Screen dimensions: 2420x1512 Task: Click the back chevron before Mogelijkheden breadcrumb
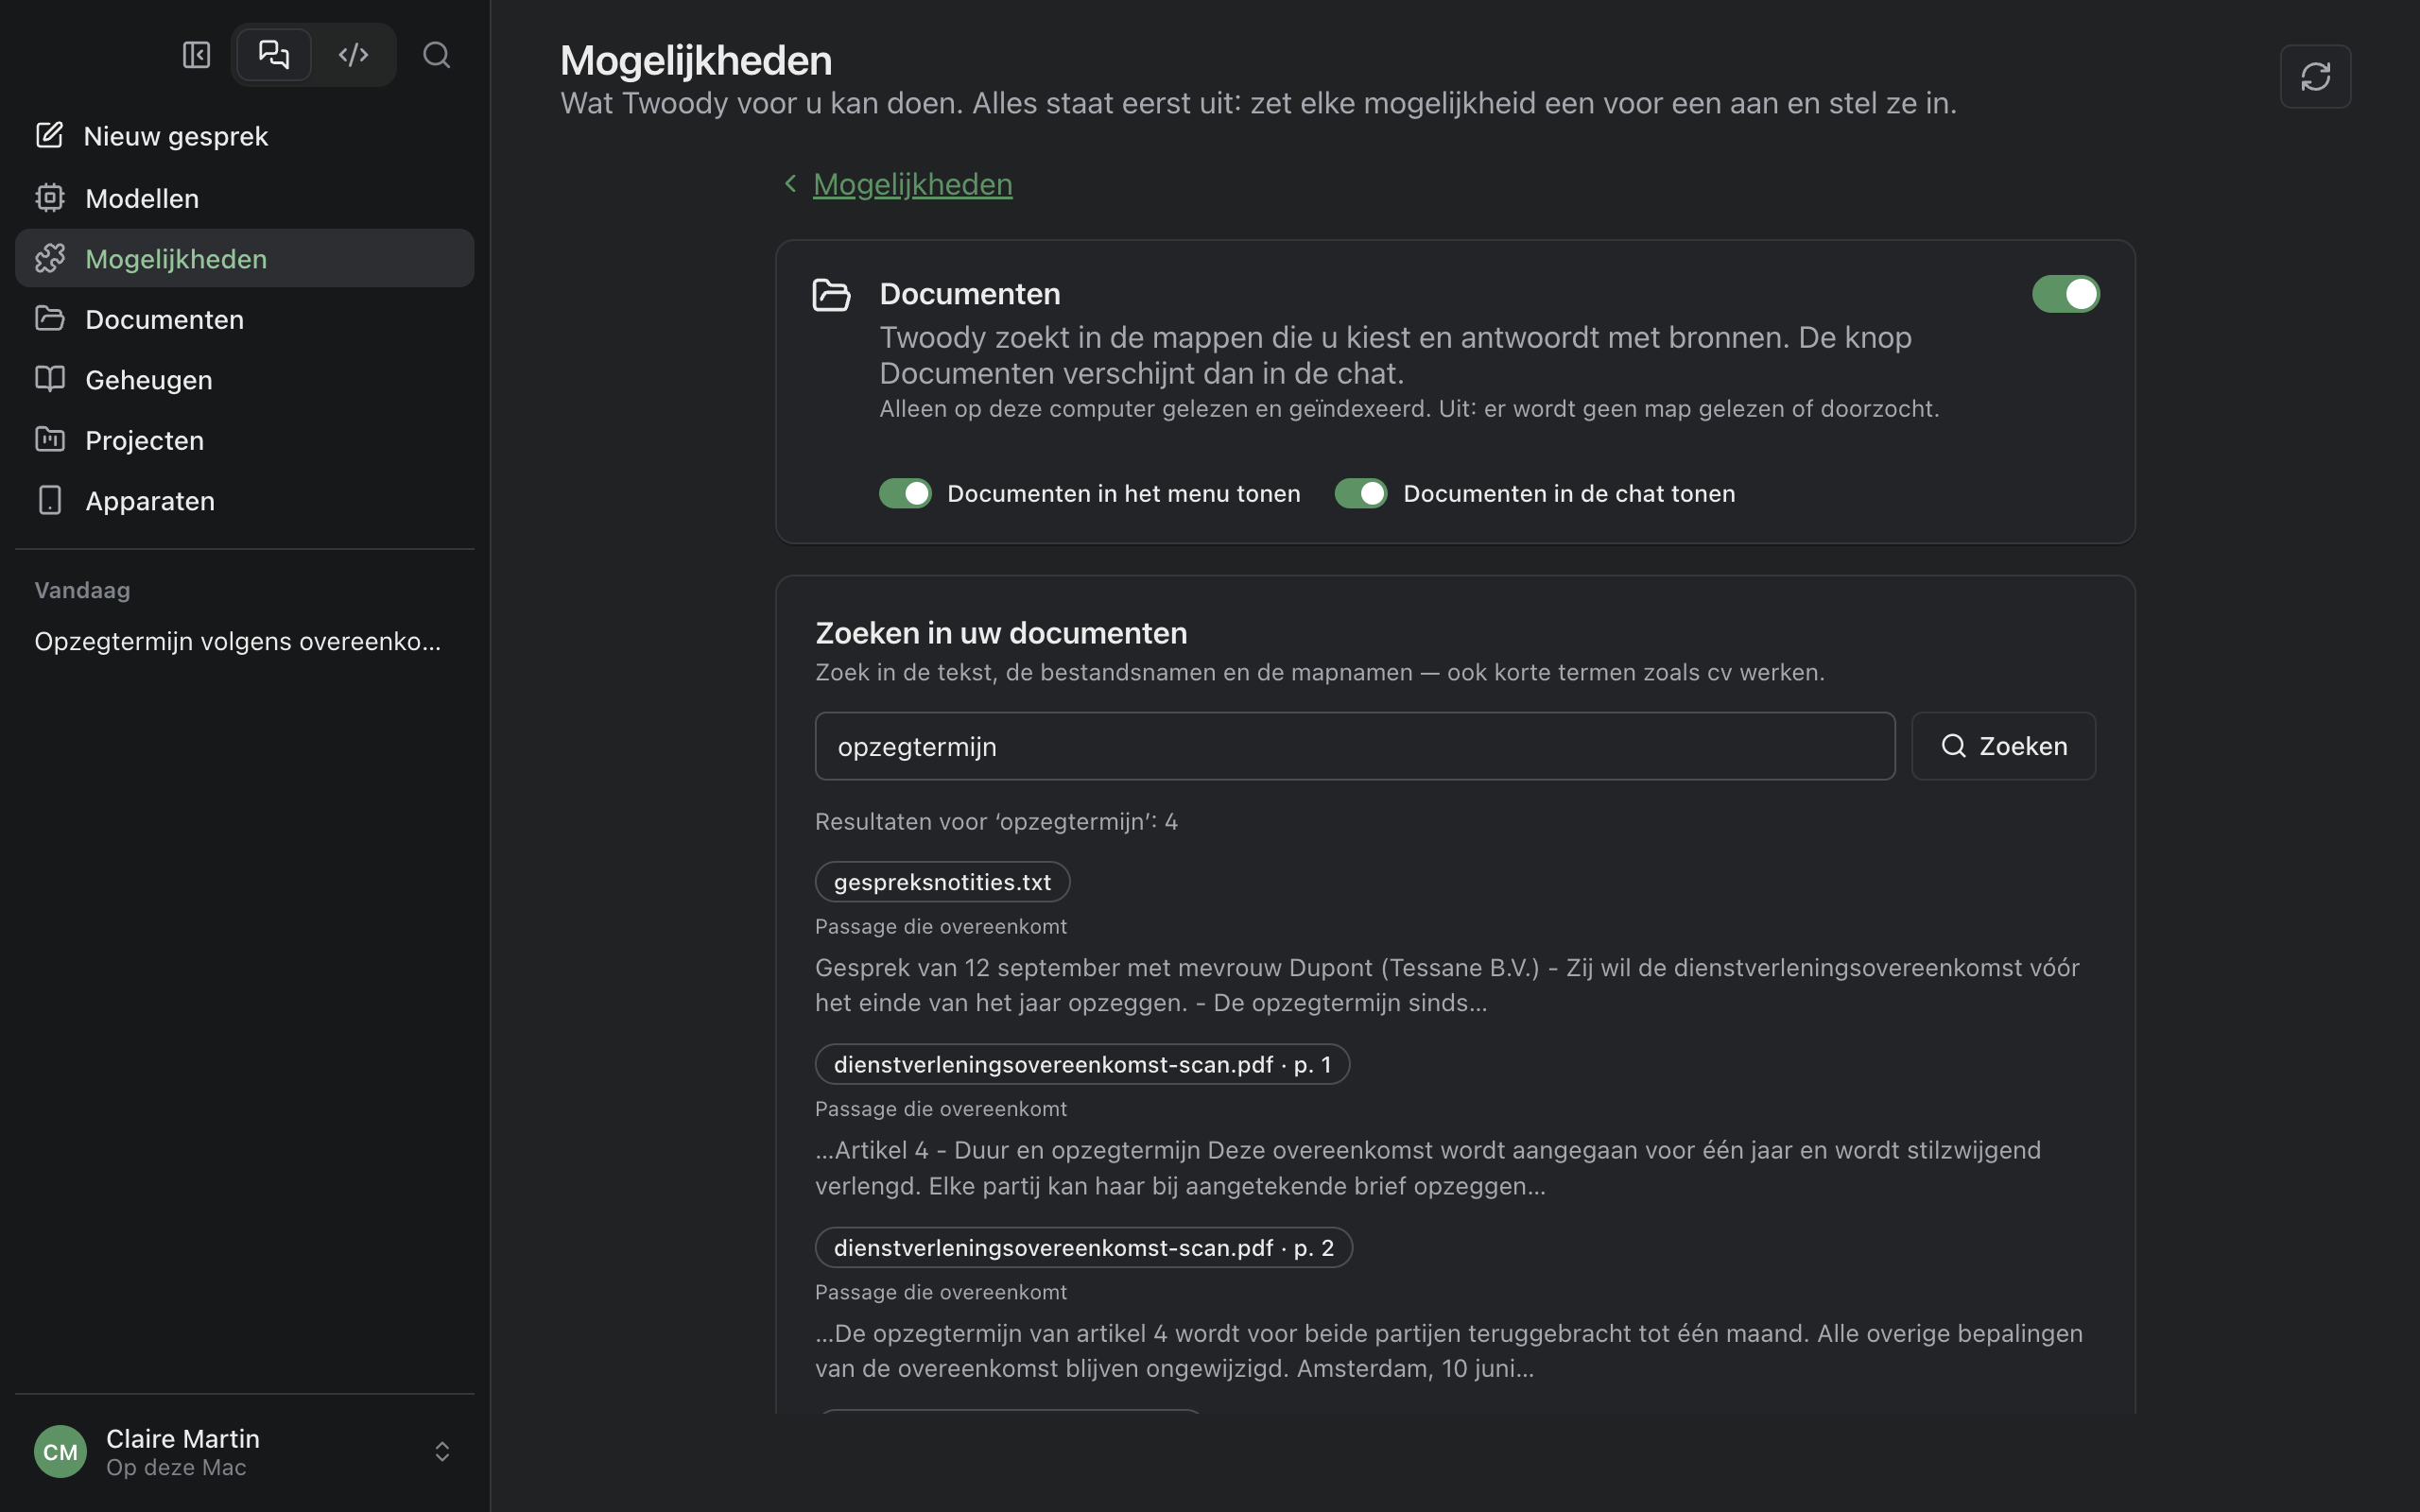pyautogui.click(x=790, y=184)
